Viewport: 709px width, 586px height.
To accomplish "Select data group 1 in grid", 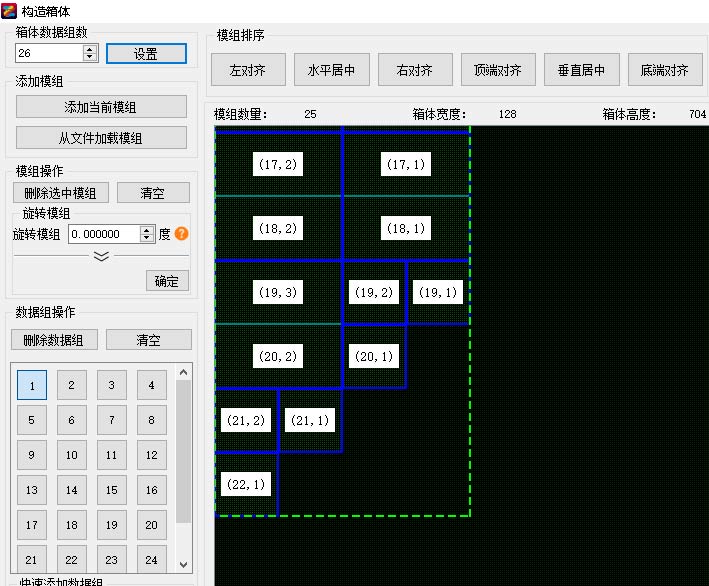I will click(32, 385).
